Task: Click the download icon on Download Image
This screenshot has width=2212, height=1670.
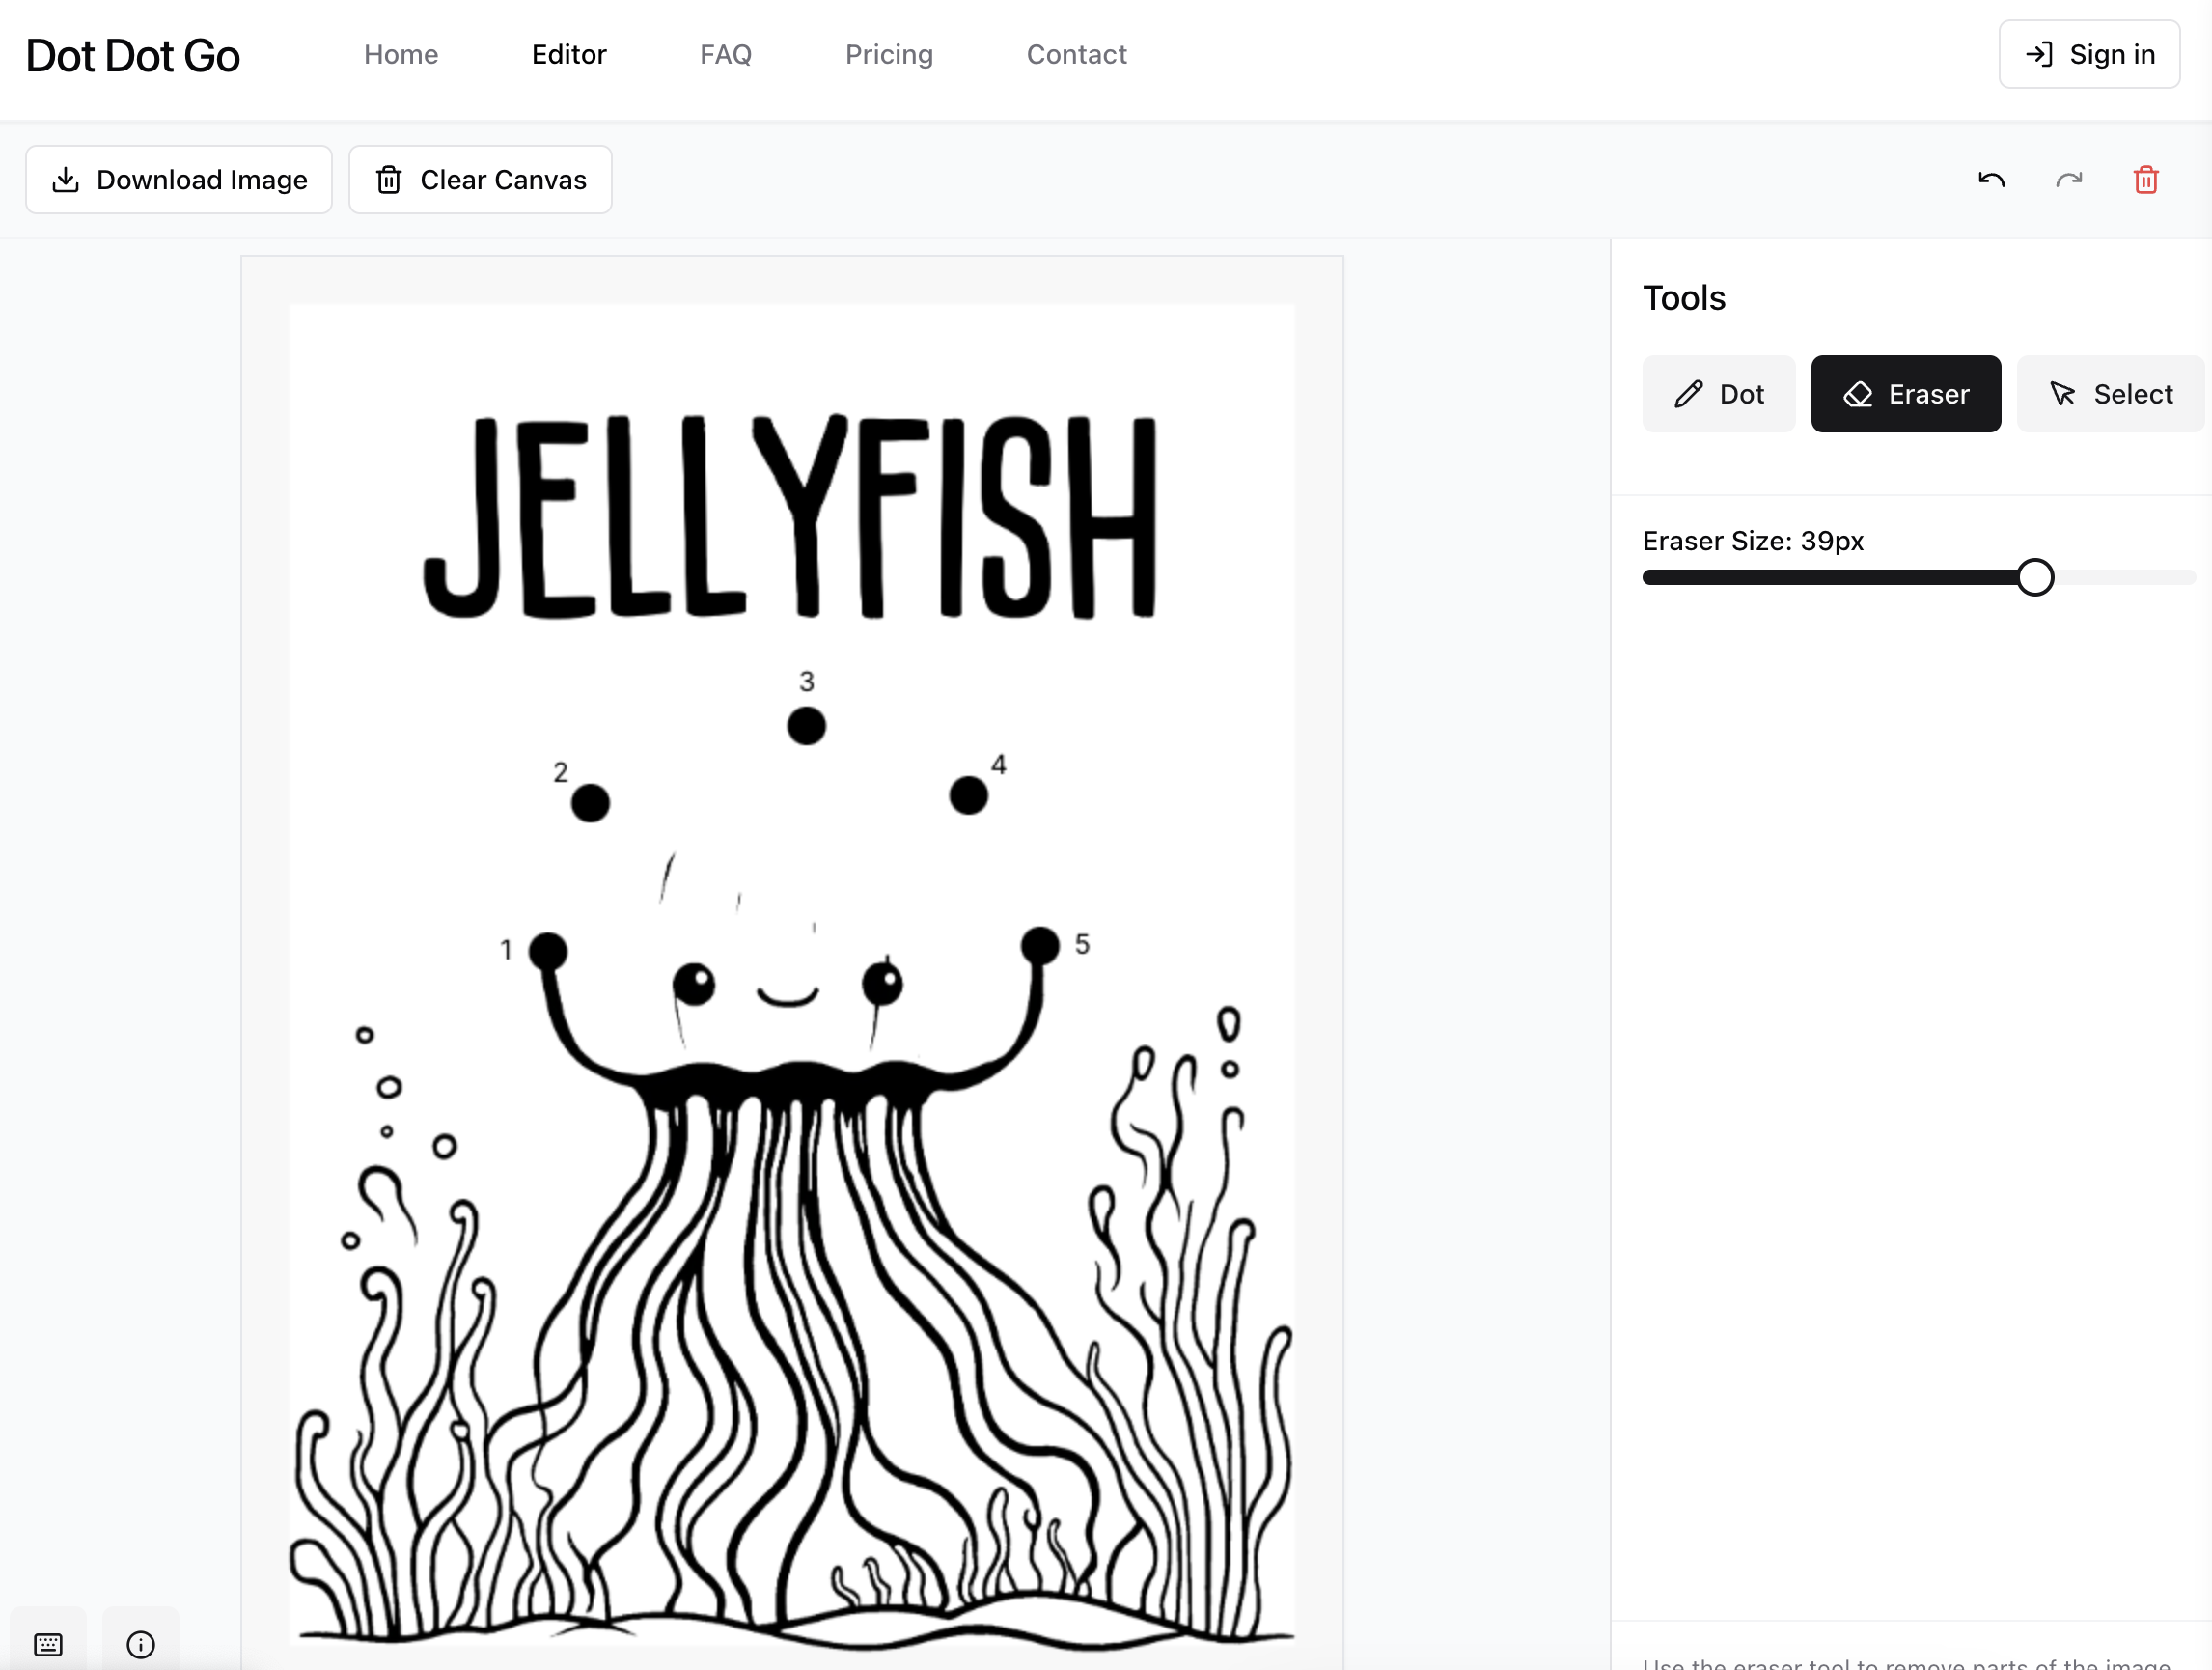Action: coord(65,179)
